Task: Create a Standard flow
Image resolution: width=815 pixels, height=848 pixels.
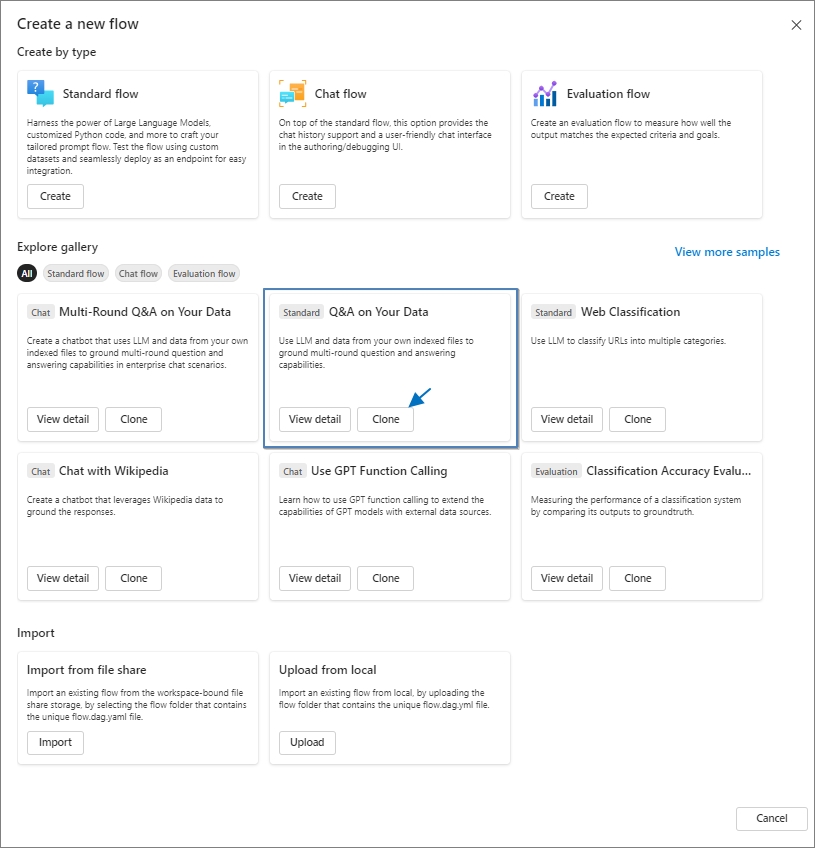Action: coord(55,196)
